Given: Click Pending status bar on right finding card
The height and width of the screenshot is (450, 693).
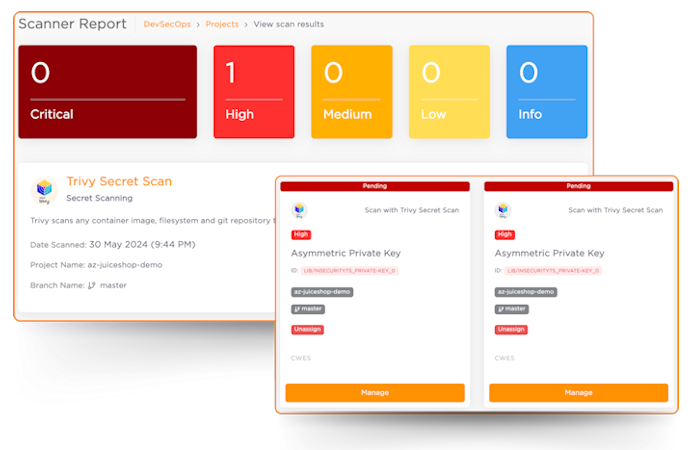Looking at the screenshot, I should click(x=579, y=186).
